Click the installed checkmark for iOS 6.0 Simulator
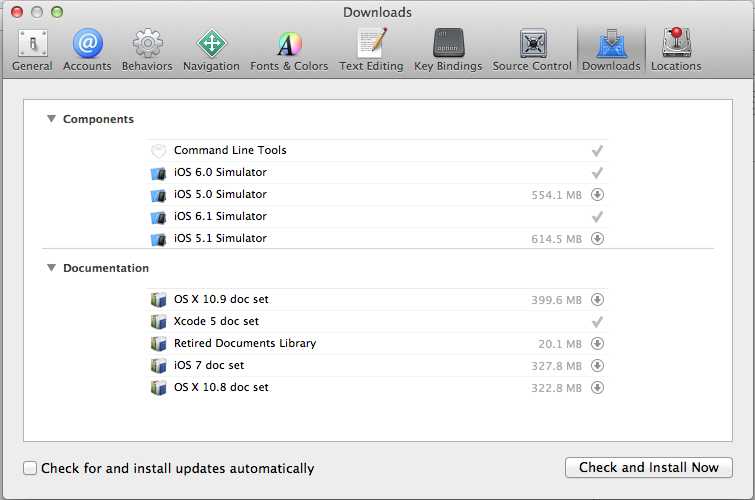This screenshot has width=755, height=500. 598,172
